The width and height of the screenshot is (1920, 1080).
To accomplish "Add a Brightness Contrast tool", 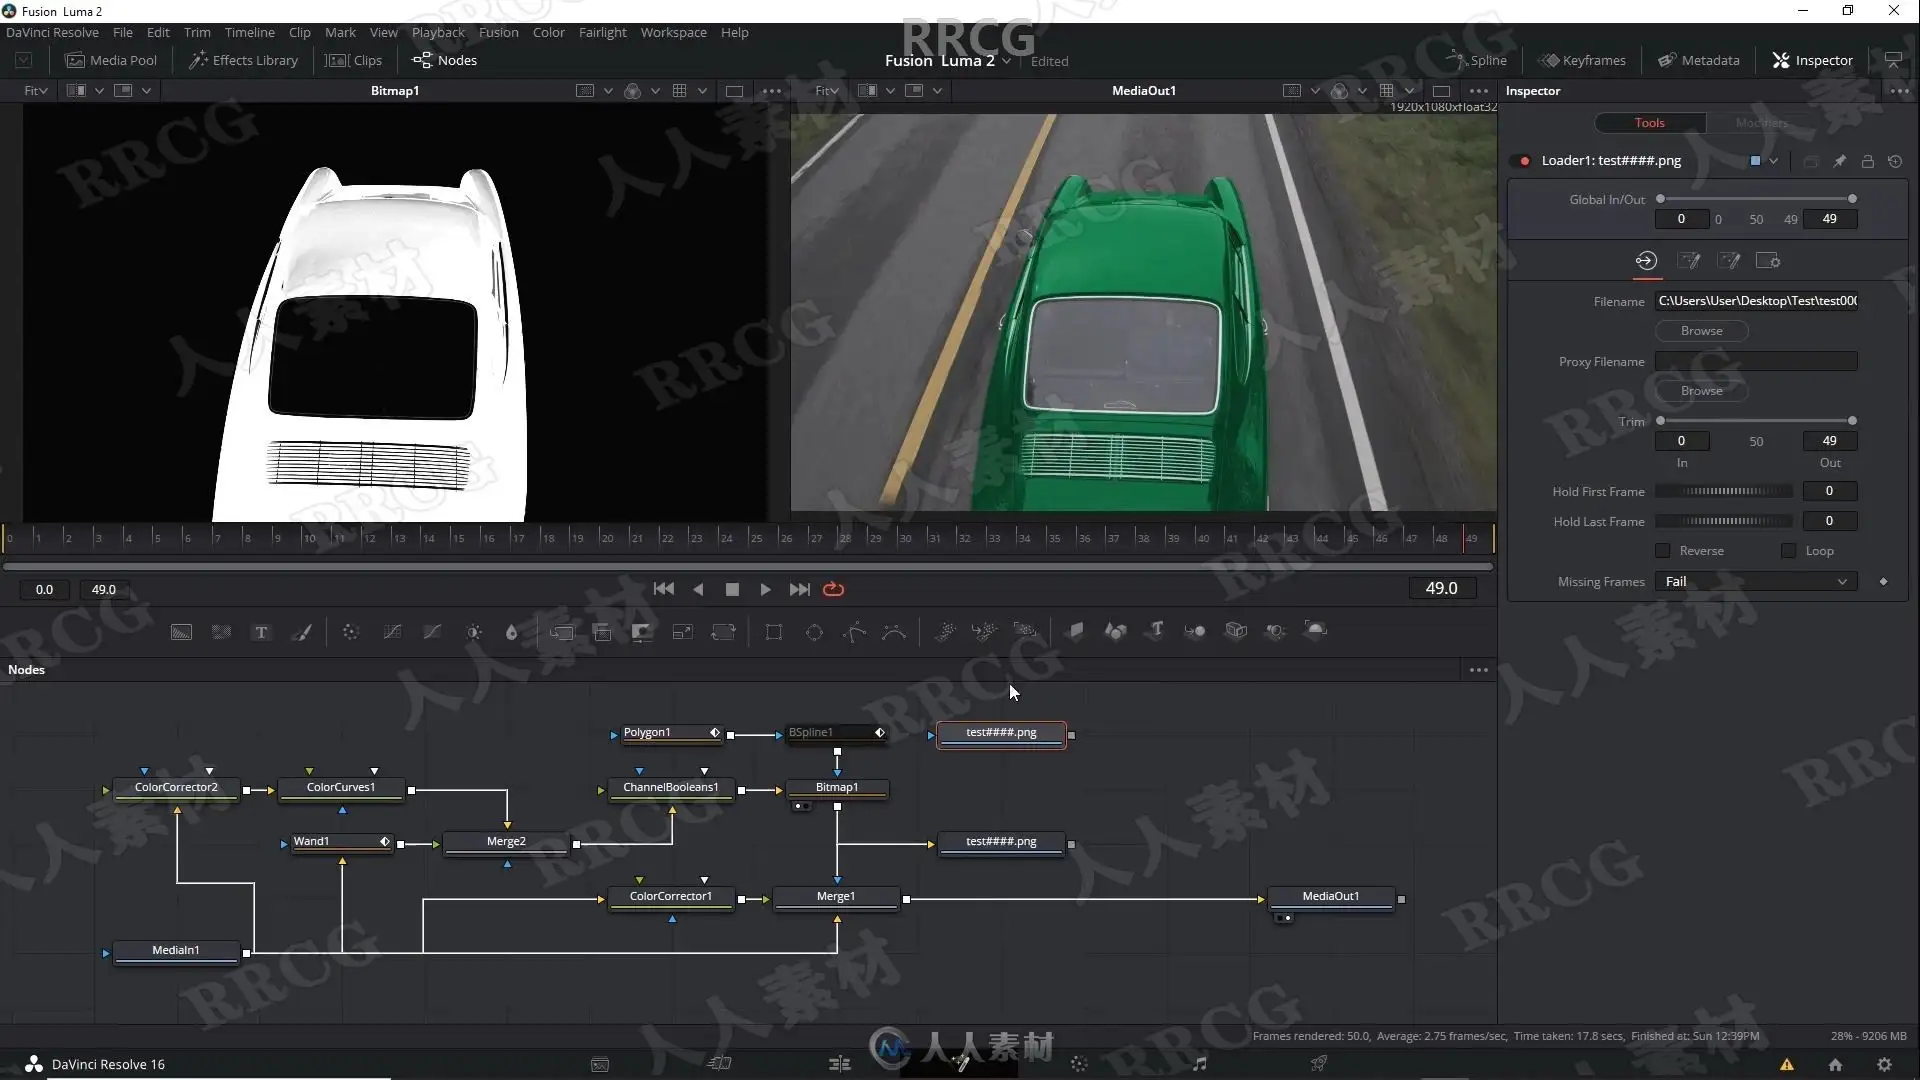I will coord(474,632).
